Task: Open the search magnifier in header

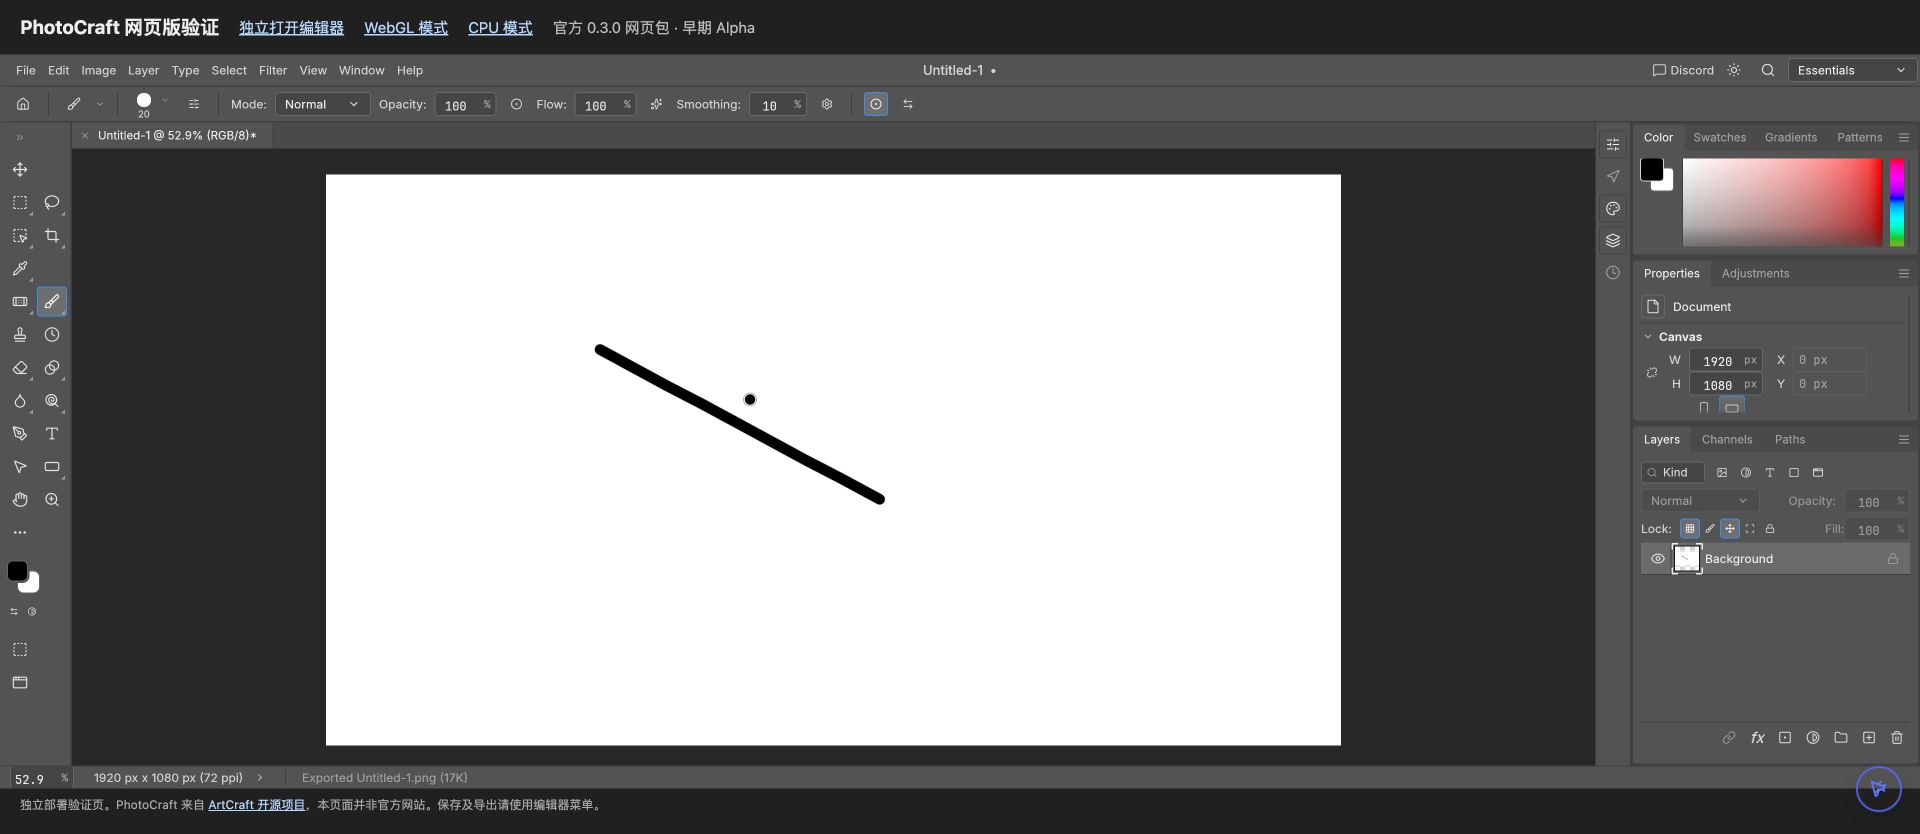Action: point(1768,70)
